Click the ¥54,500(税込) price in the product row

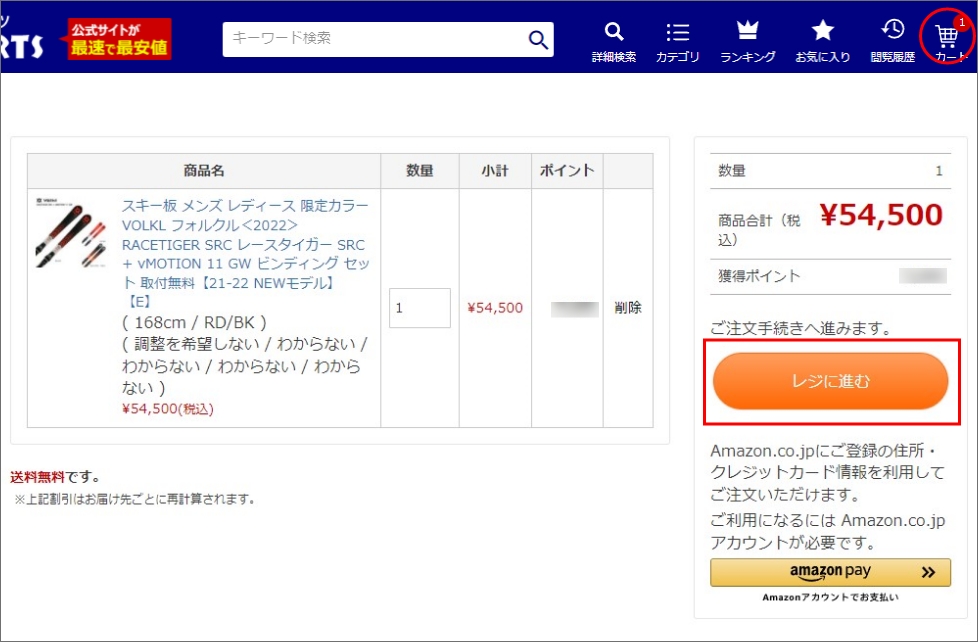pos(169,408)
